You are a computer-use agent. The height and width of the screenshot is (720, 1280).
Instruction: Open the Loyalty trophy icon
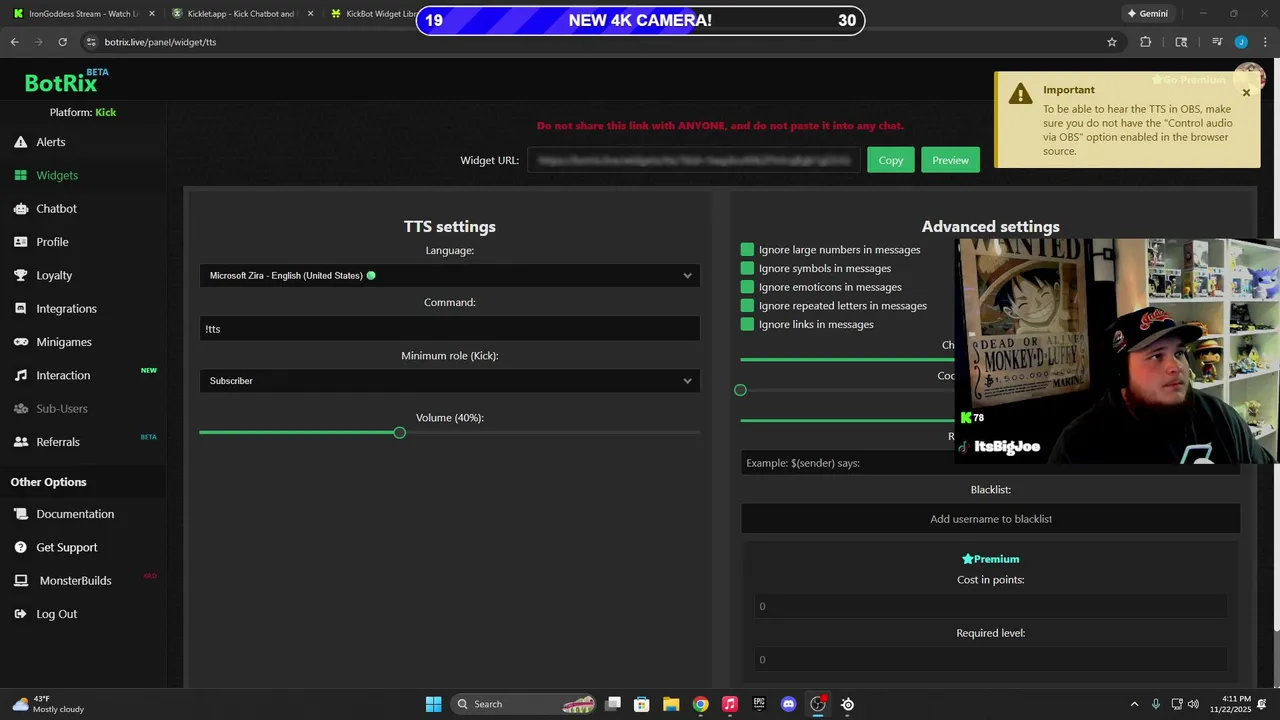[20, 275]
